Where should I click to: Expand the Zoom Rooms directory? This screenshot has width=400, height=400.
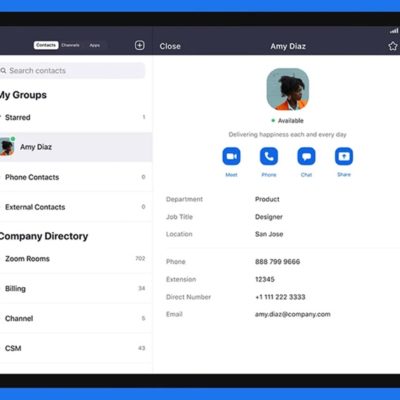coord(76,259)
